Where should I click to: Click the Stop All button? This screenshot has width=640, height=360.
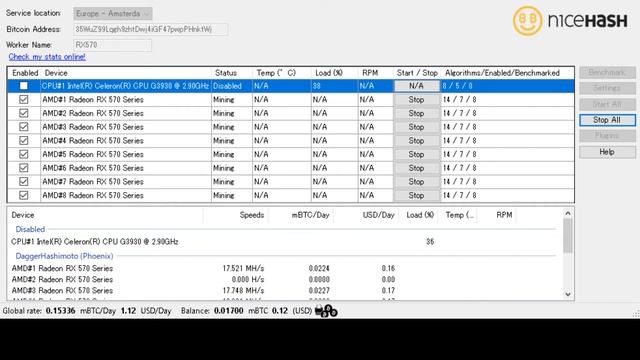(x=607, y=120)
